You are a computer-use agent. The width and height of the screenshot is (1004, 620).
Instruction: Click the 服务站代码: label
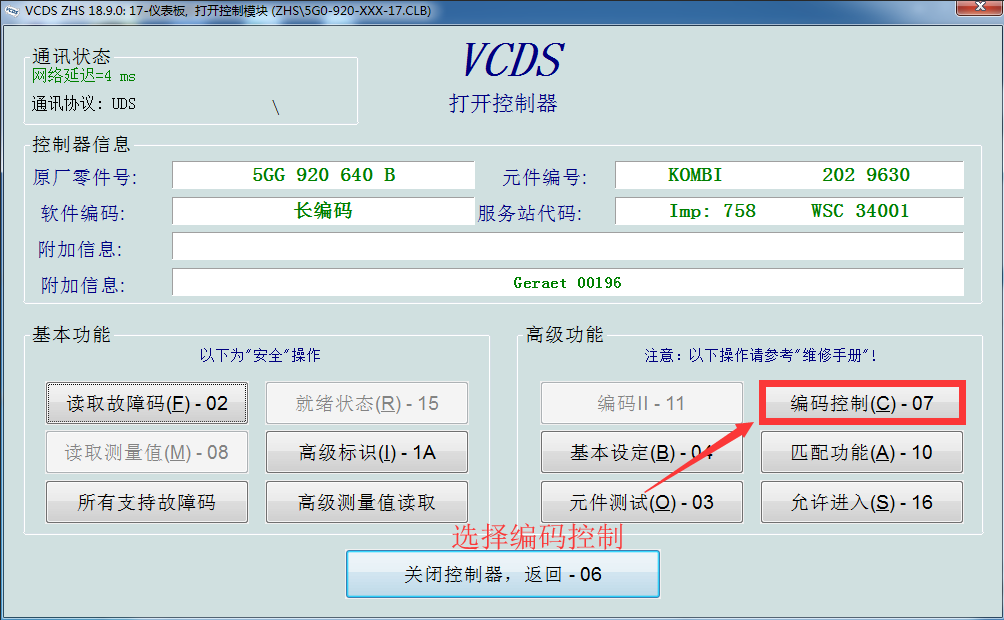coord(530,213)
